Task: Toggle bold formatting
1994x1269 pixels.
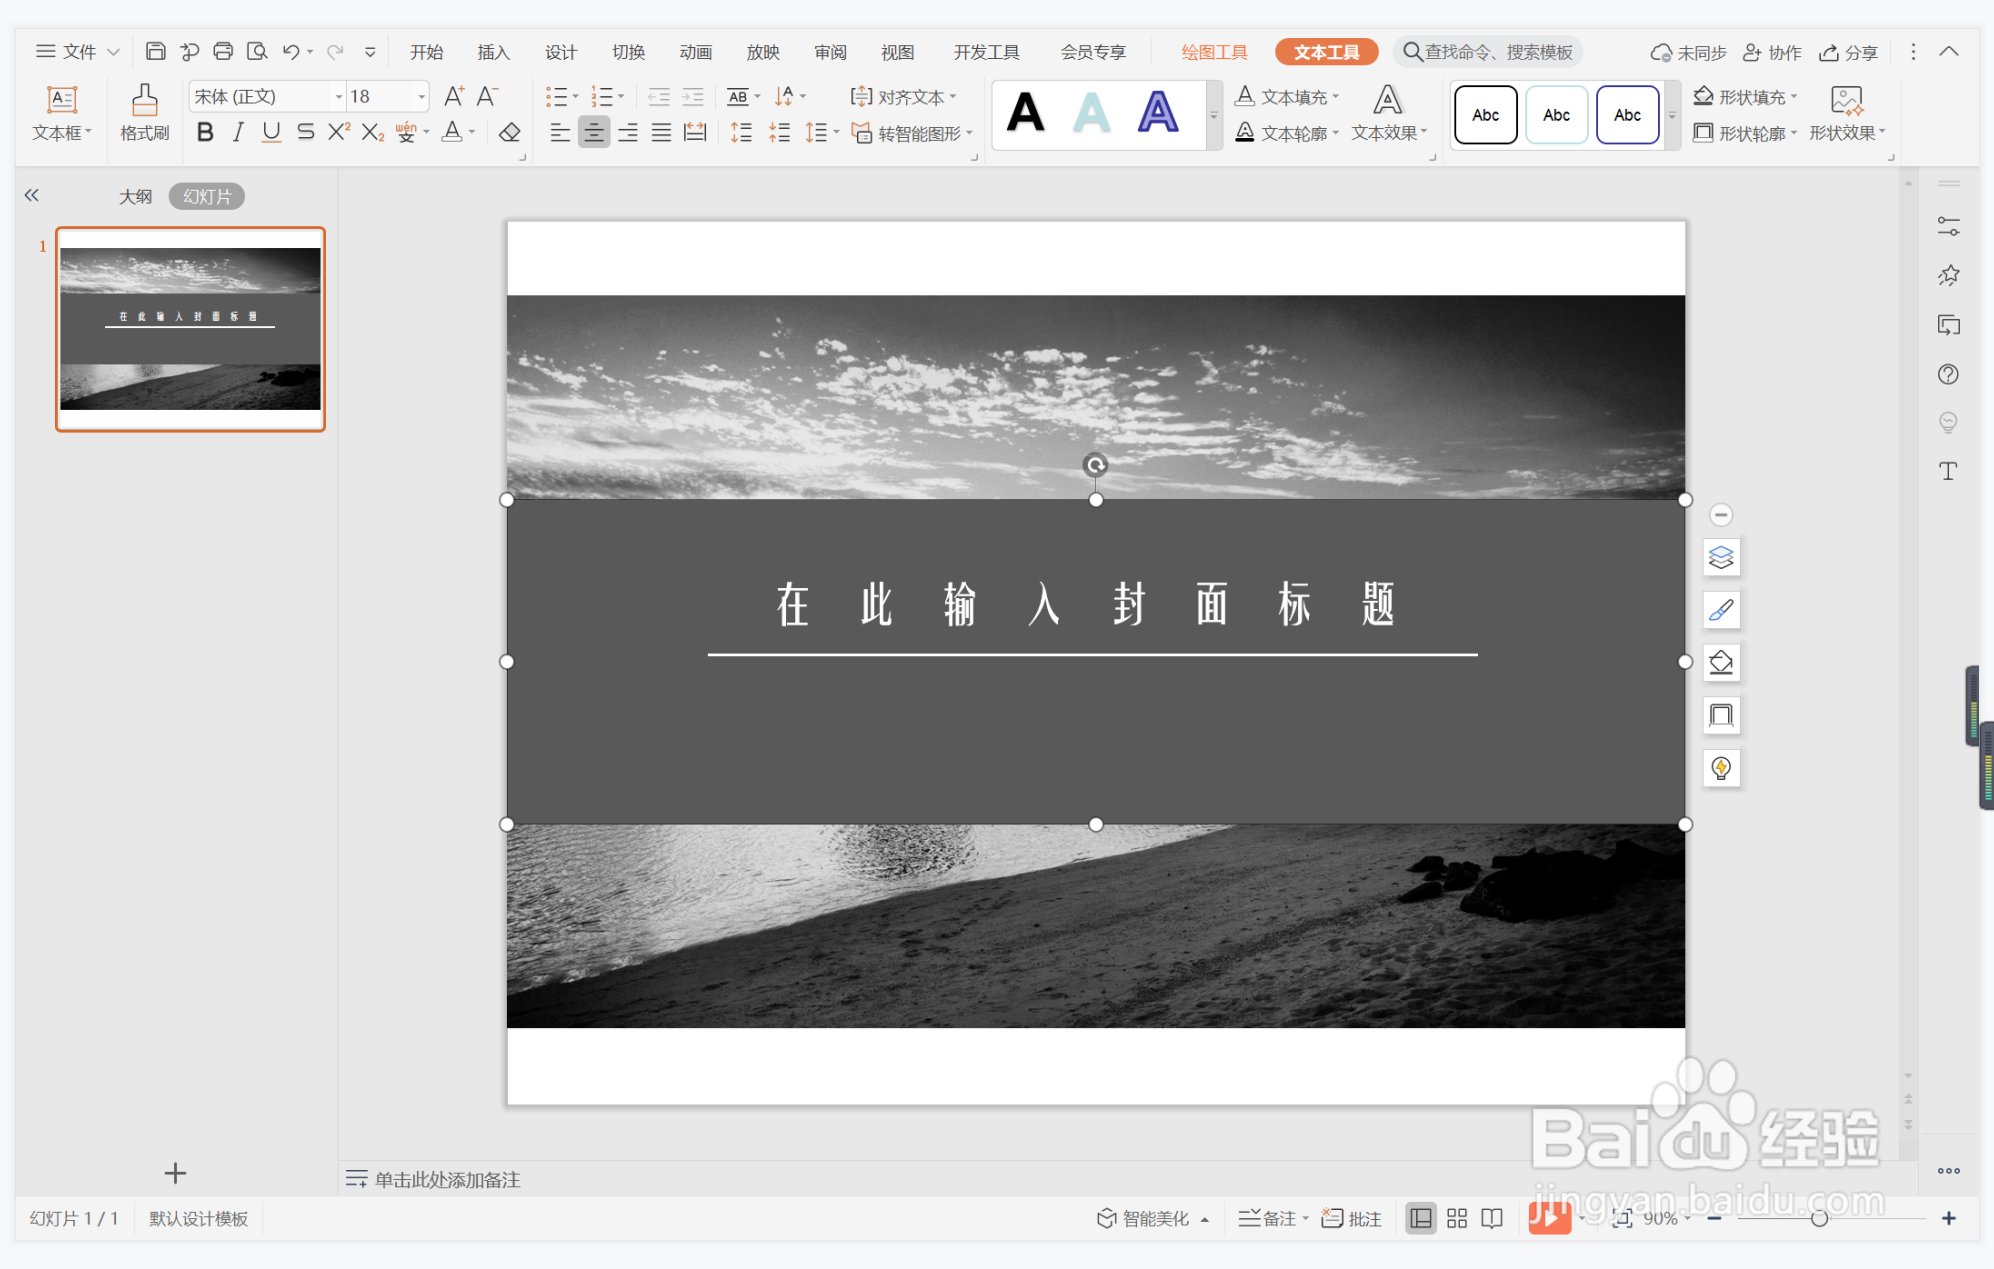Action: [205, 133]
